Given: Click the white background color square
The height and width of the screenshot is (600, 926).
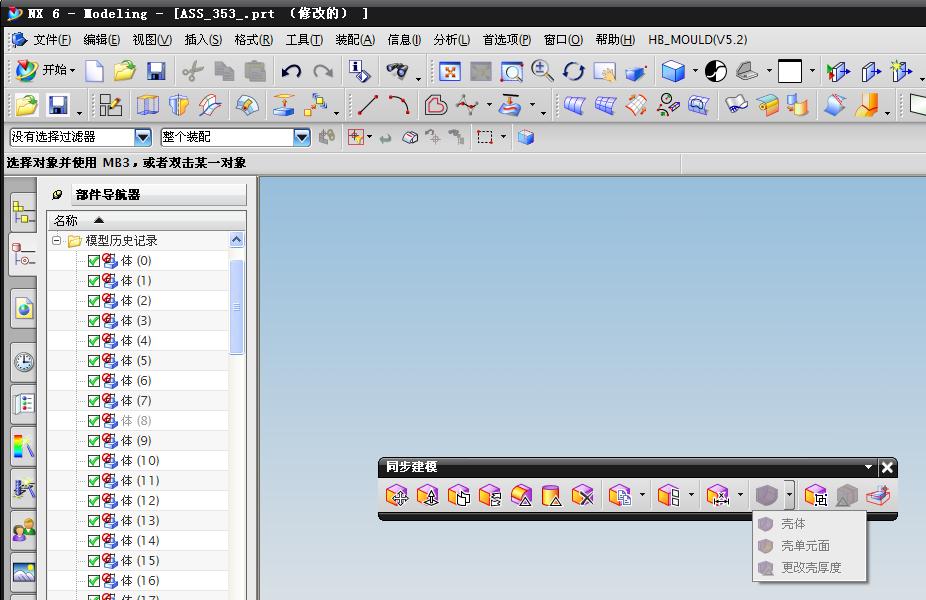Looking at the screenshot, I should pyautogui.click(x=790, y=71).
